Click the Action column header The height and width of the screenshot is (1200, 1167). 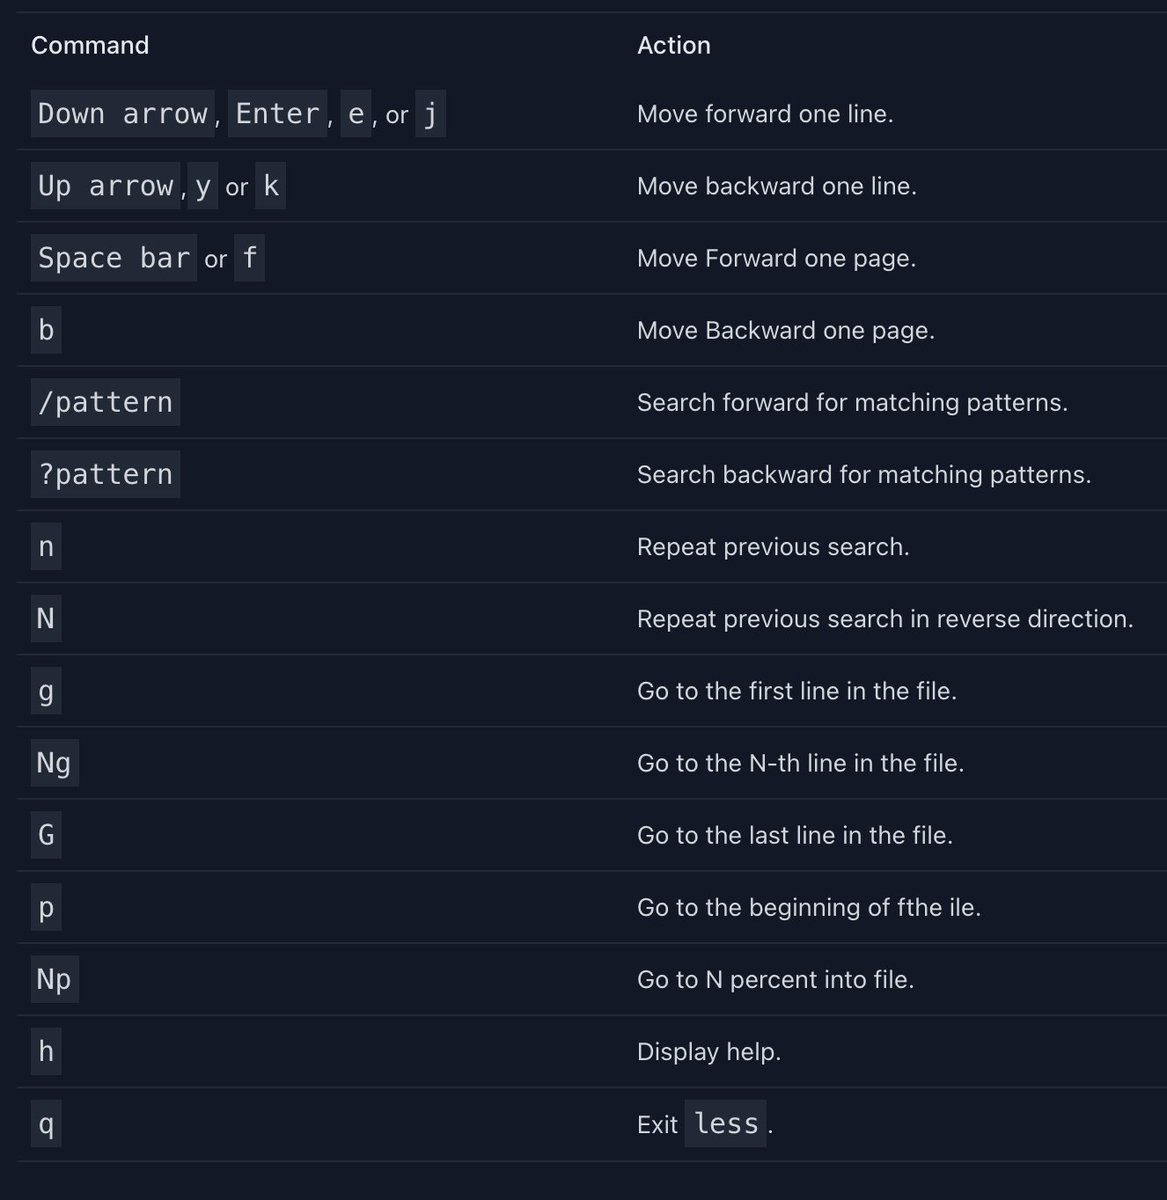click(x=674, y=45)
